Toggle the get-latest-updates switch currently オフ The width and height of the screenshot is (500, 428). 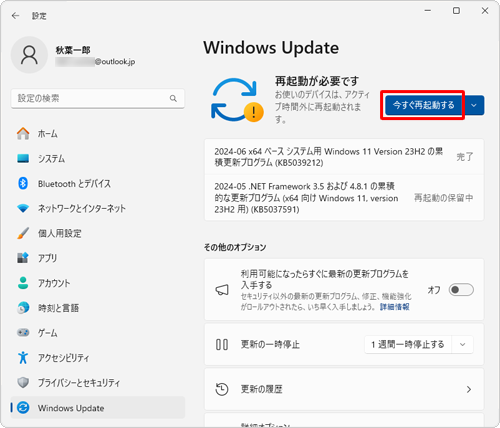[x=461, y=290]
